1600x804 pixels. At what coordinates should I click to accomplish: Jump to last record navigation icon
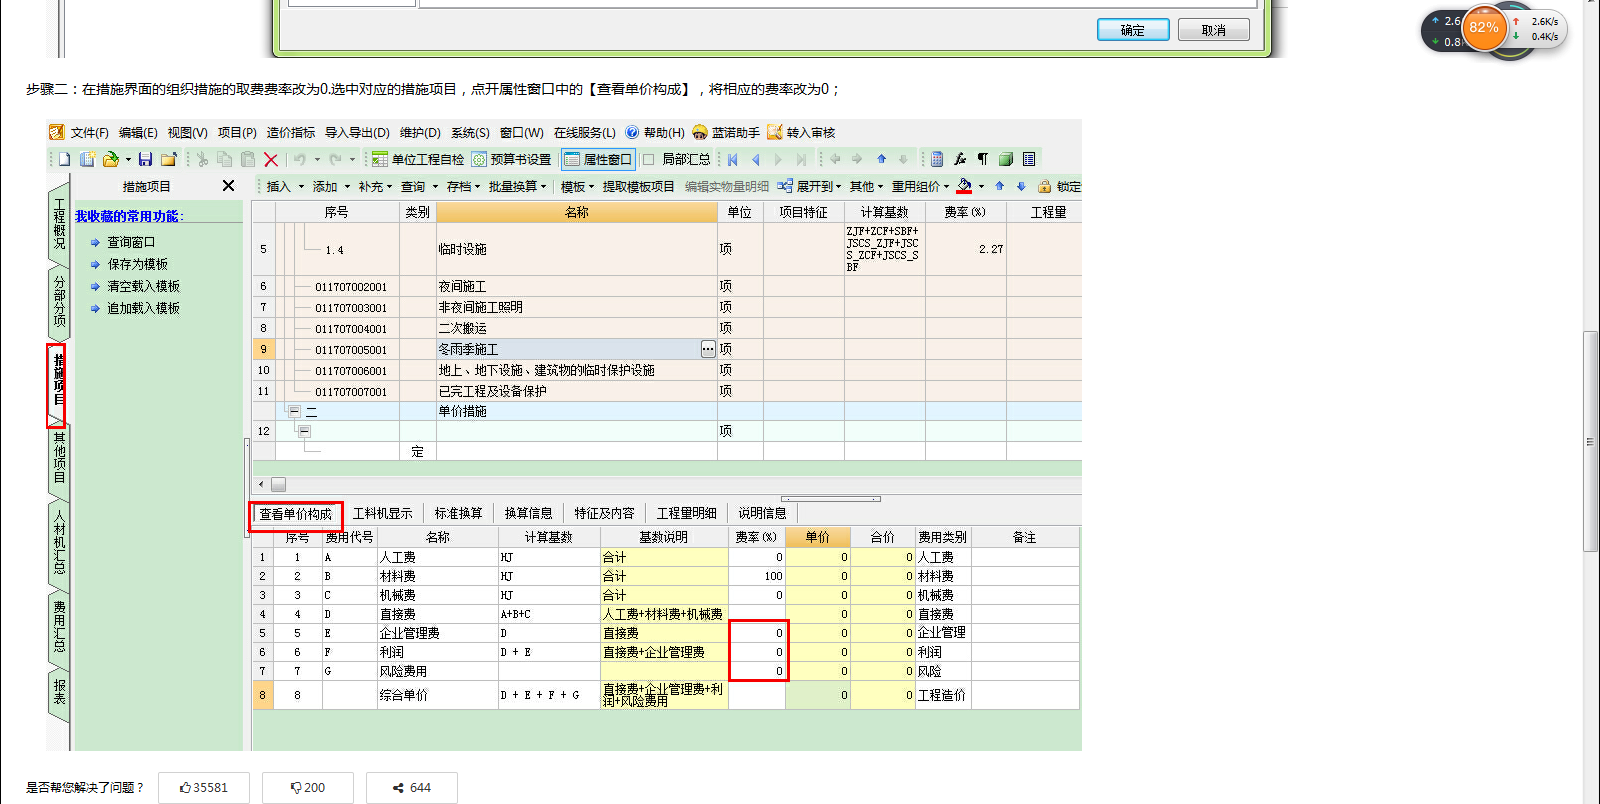[x=801, y=159]
